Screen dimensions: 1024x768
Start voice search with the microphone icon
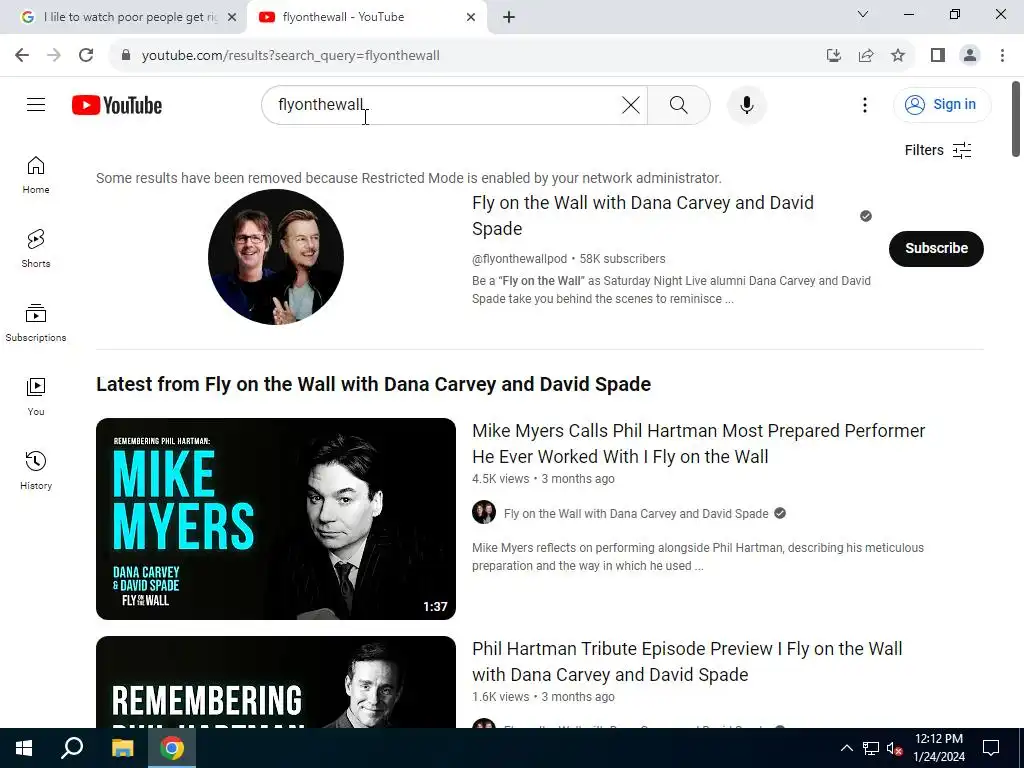[x=746, y=104]
